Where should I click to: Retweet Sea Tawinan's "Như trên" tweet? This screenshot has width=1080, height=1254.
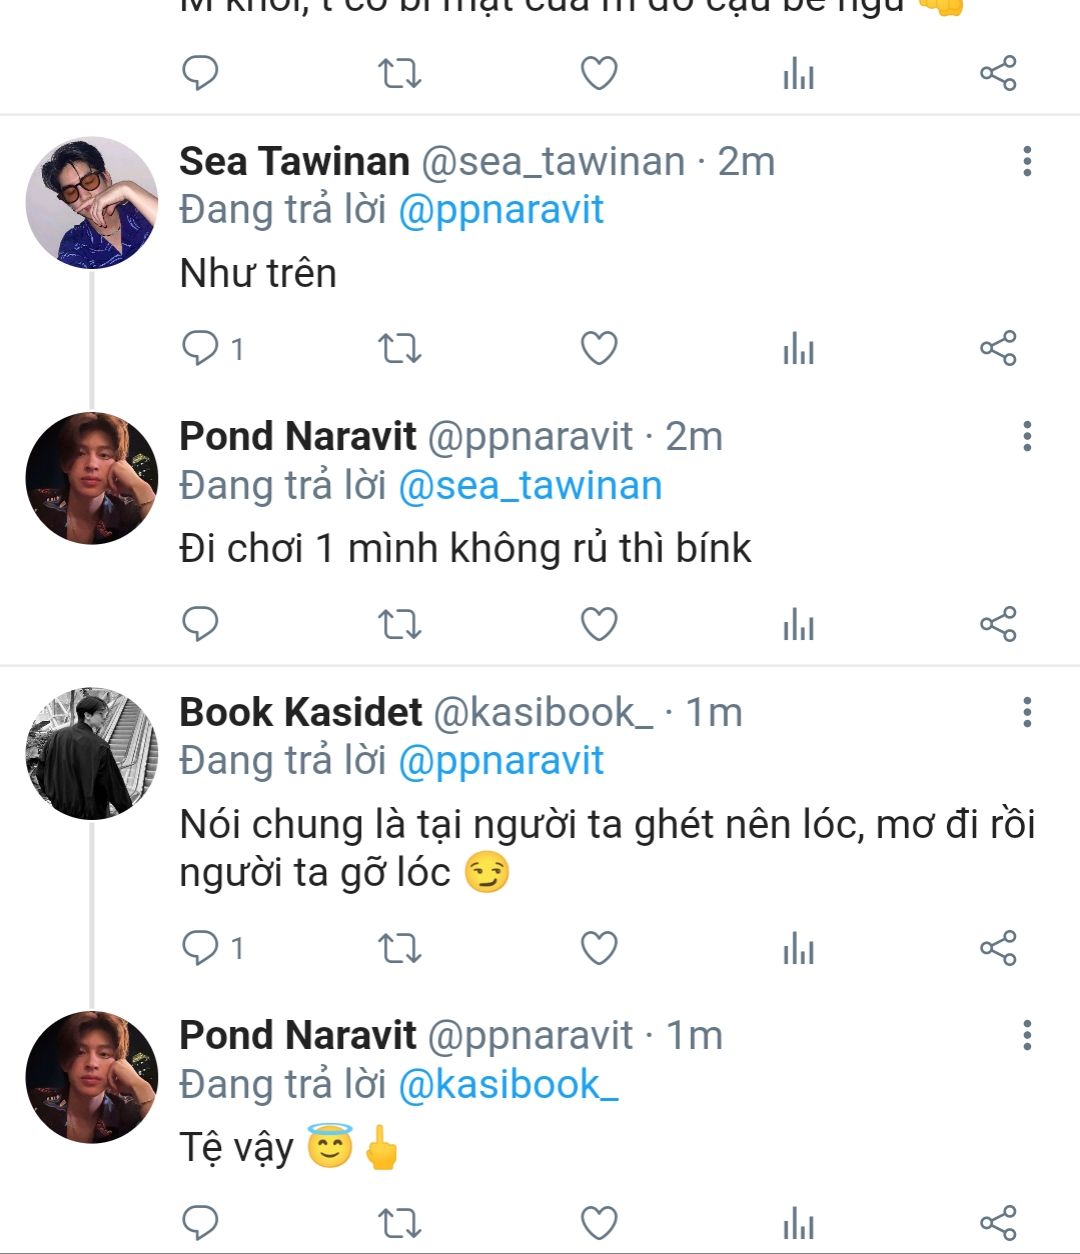400,349
